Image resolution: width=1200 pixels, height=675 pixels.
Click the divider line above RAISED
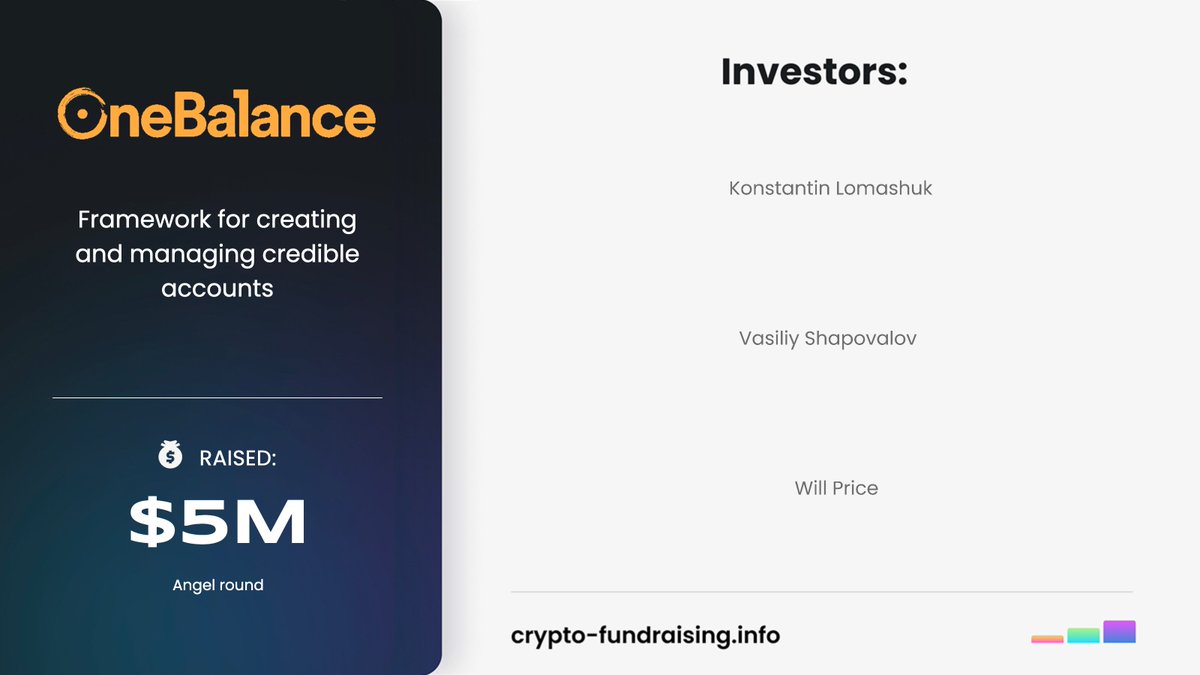click(217, 398)
